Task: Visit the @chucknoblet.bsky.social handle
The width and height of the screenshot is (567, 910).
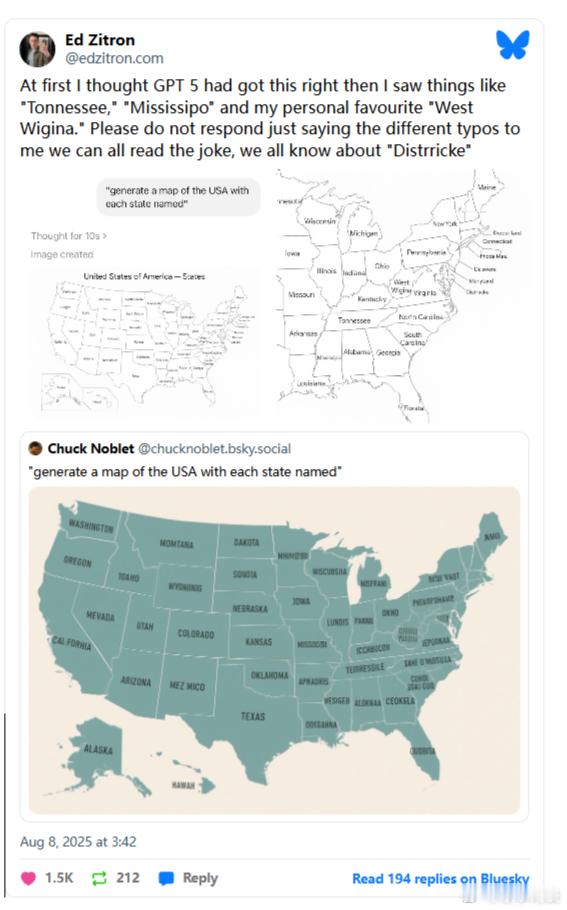Action: coord(214,449)
